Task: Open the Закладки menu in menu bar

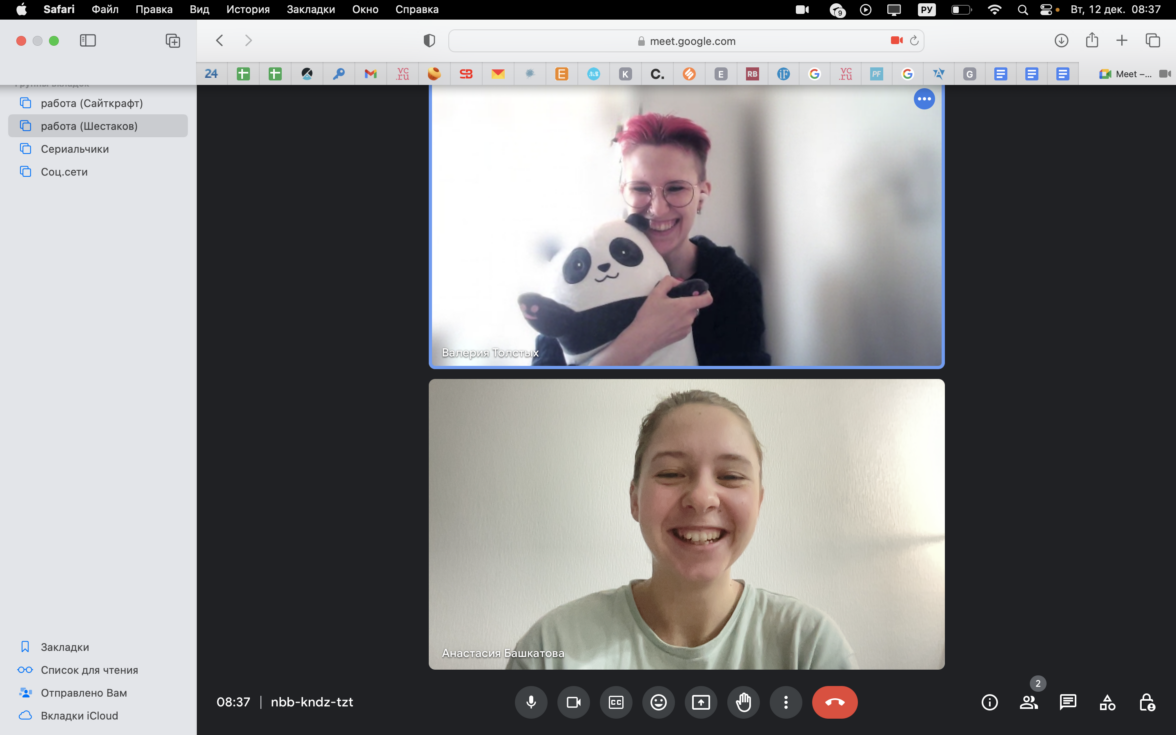Action: 310,9
